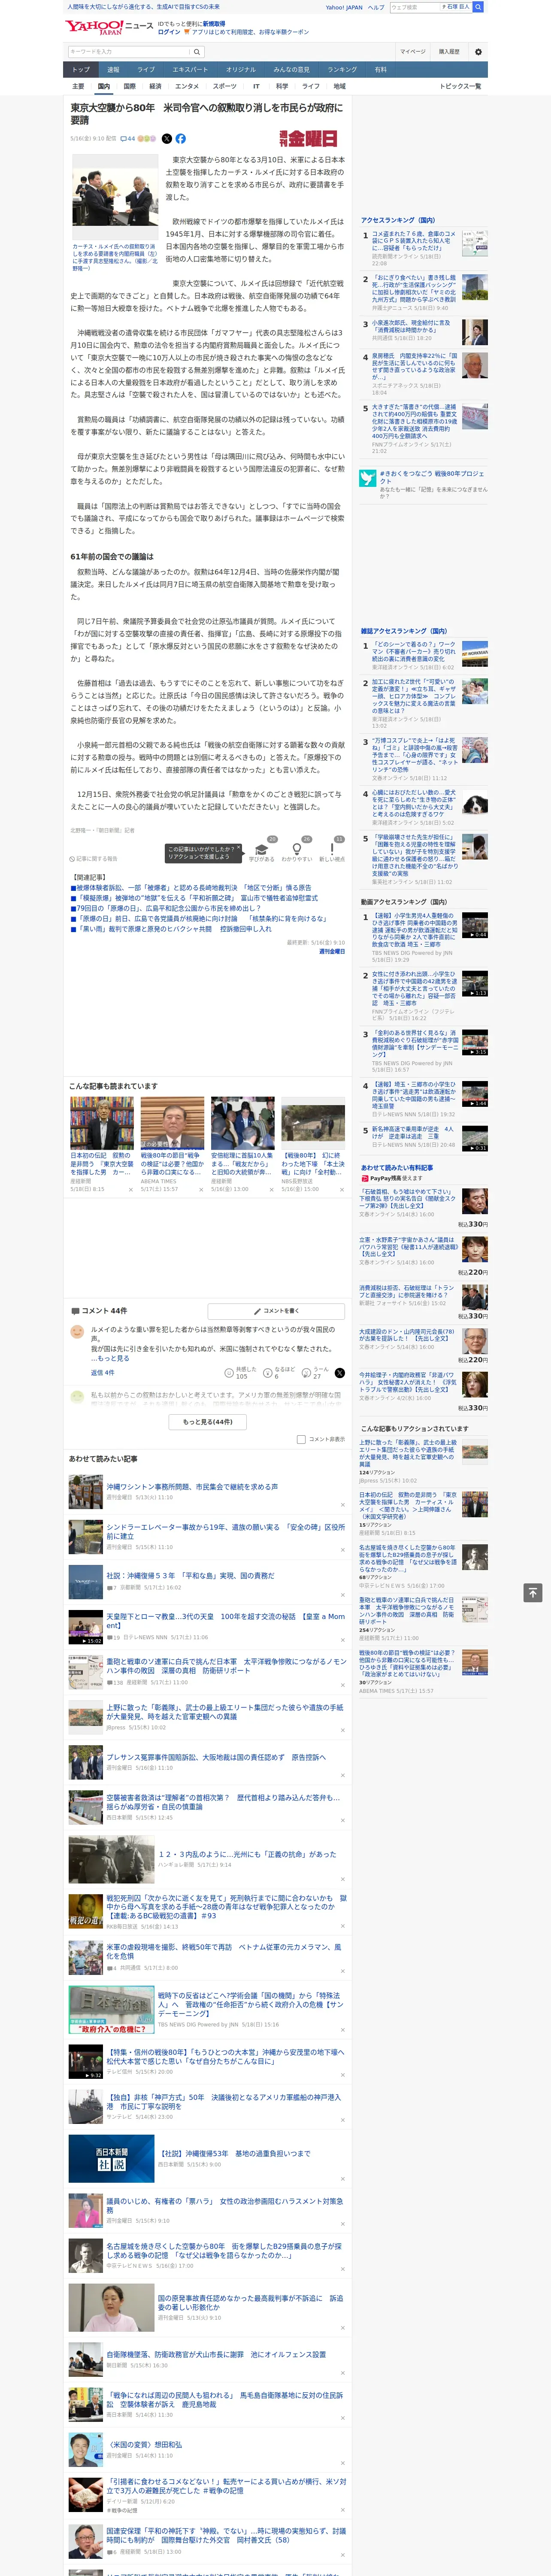Select the ランキング tab

(x=342, y=70)
